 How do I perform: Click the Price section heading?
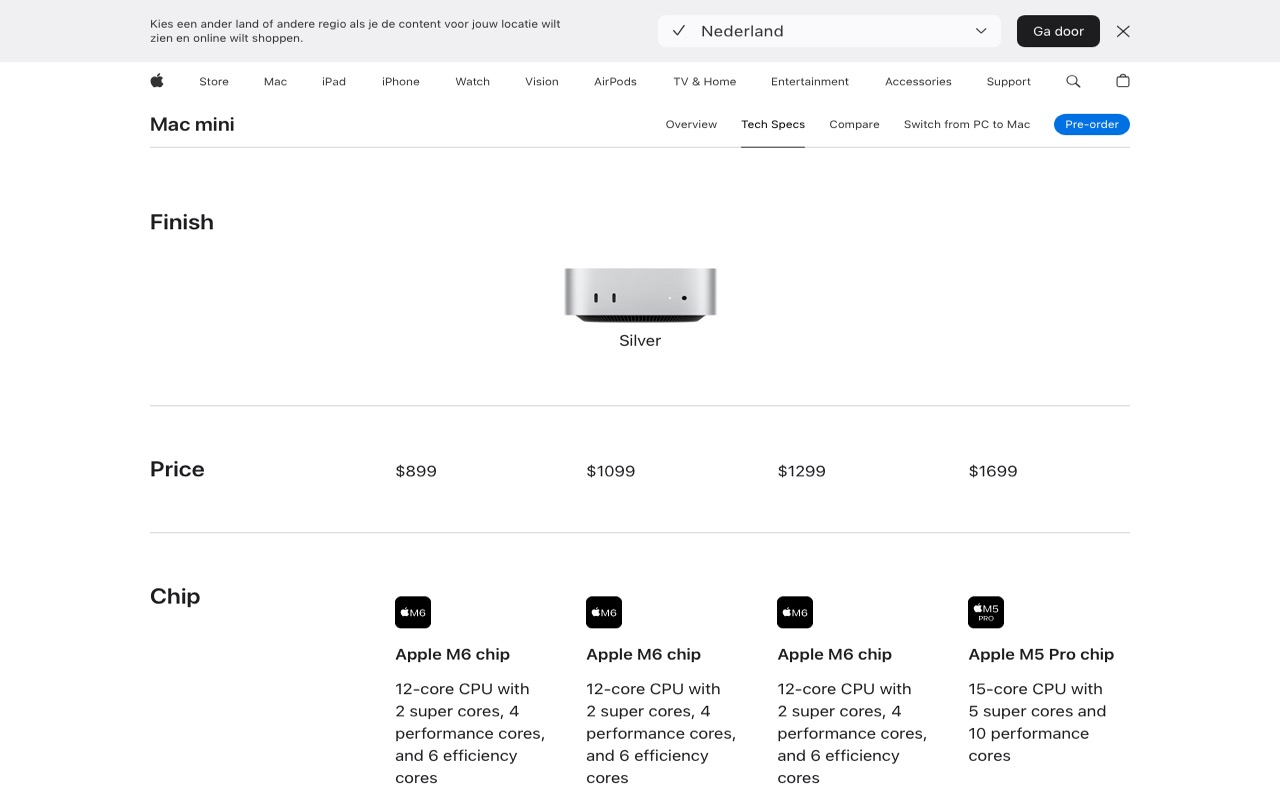[x=177, y=469]
